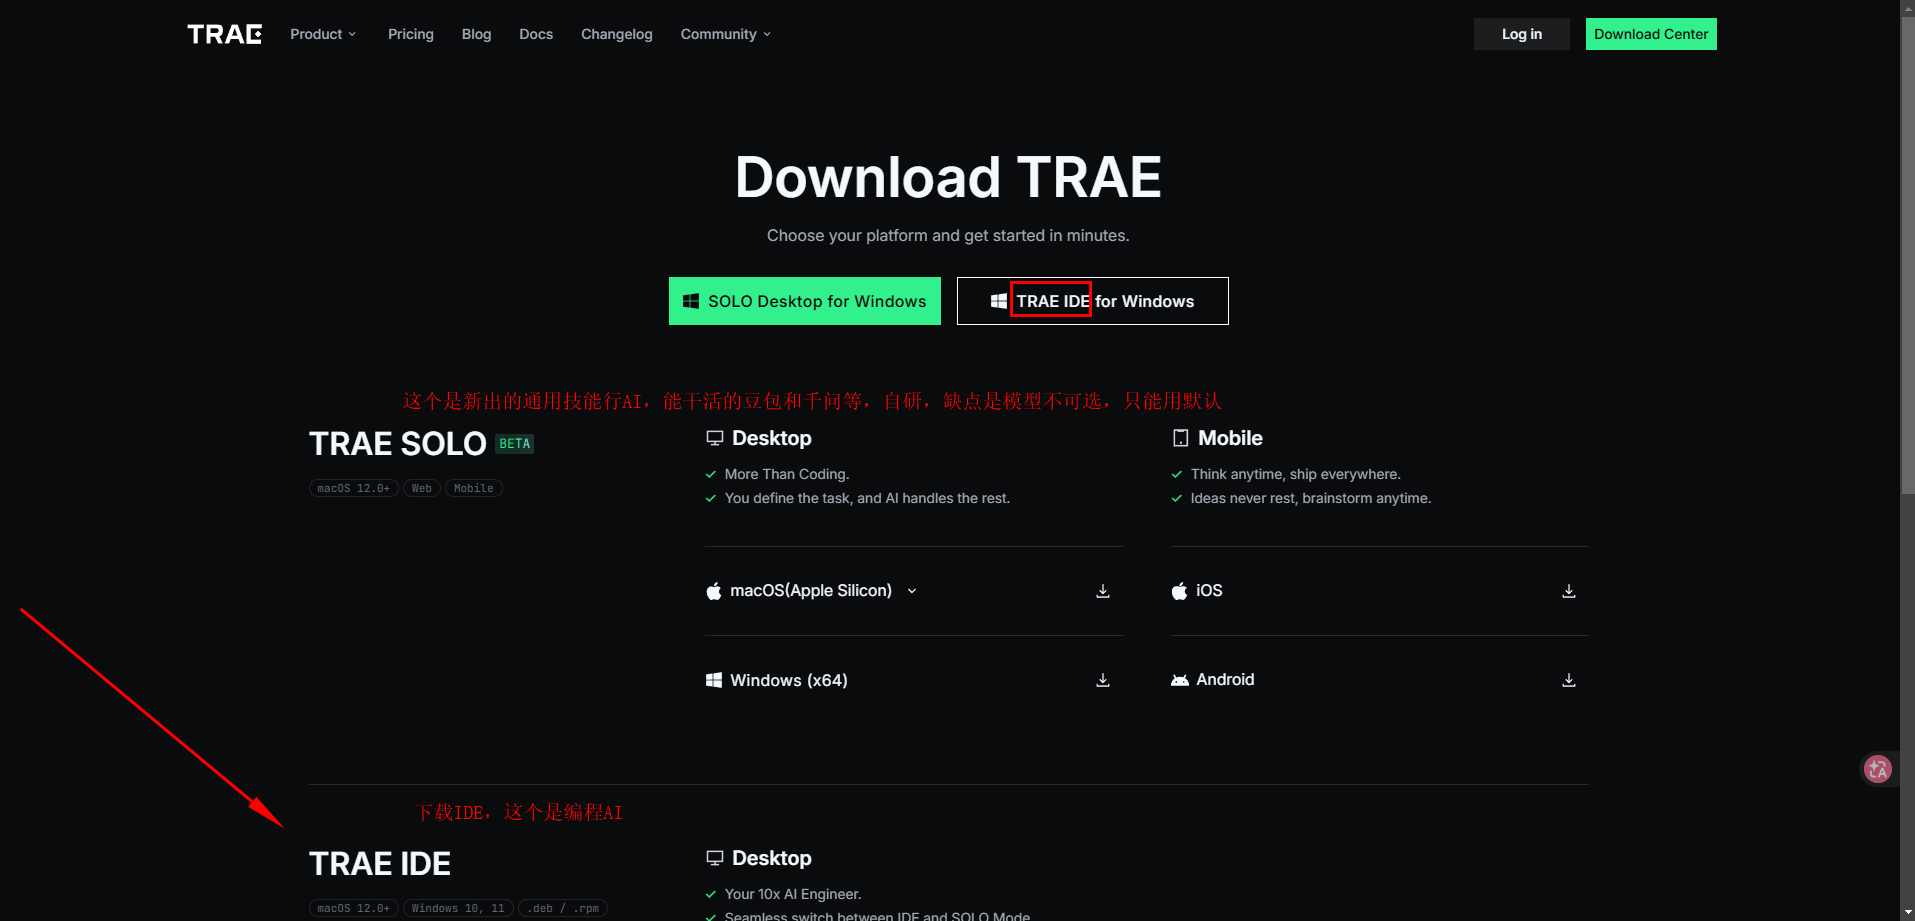Click the TRAE IDE section heading
The image size is (1915, 921).
(380, 864)
